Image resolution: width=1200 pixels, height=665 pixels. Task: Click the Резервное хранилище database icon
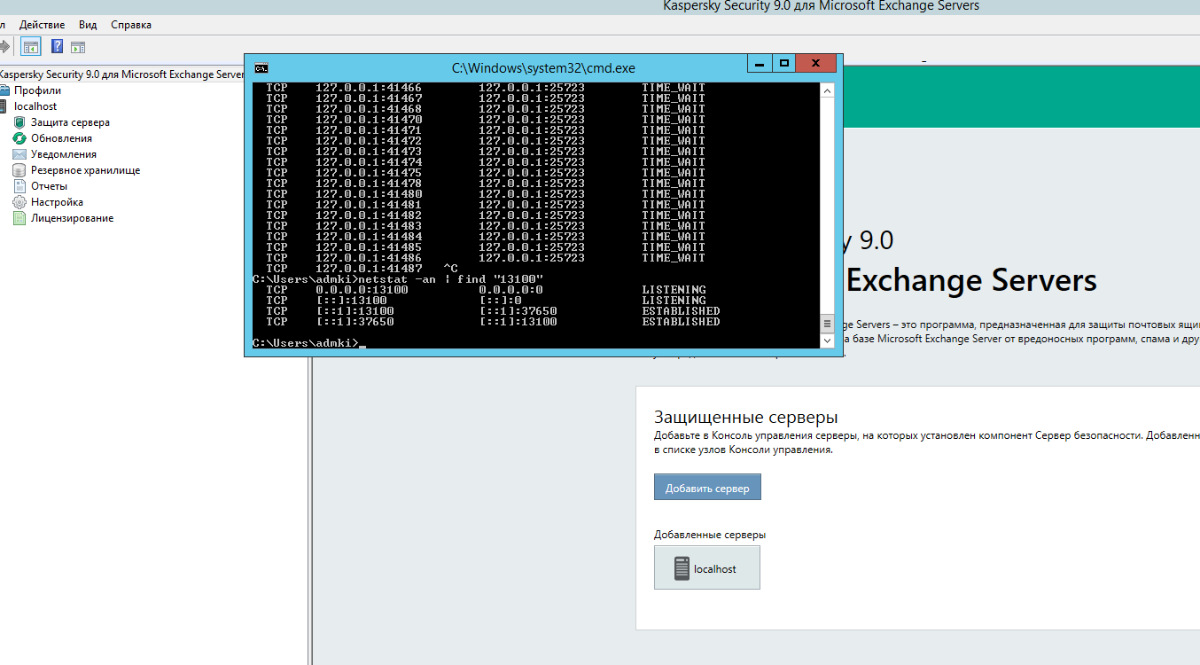point(19,170)
